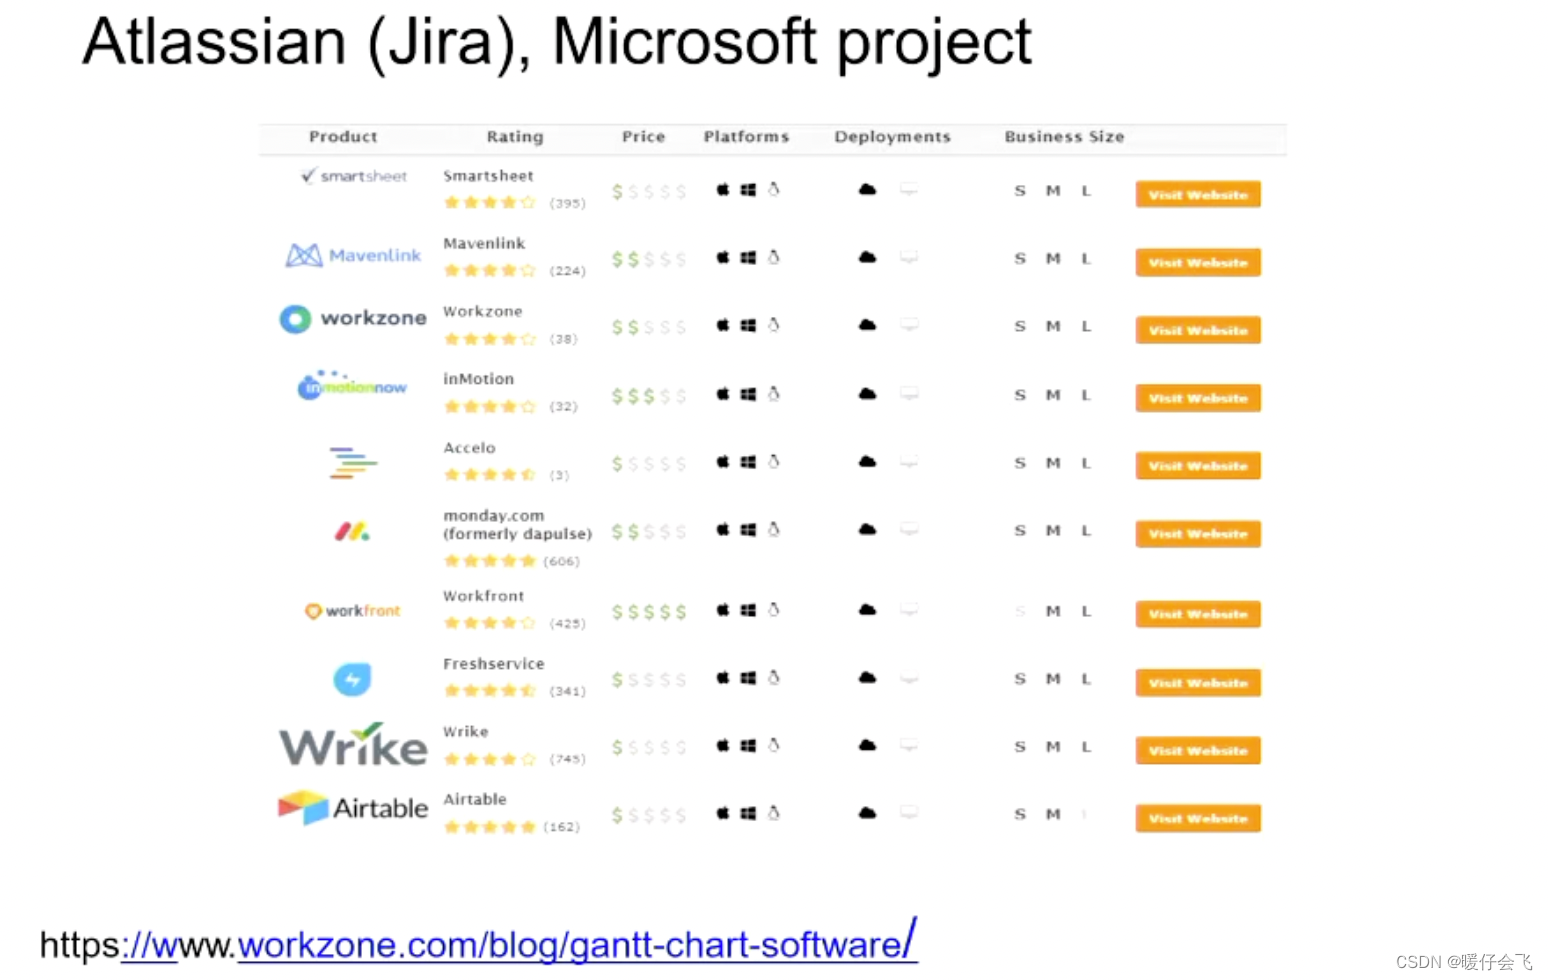The image size is (1548, 980).
Task: Click Apple platform icon in Workfront row
Action: 723,610
